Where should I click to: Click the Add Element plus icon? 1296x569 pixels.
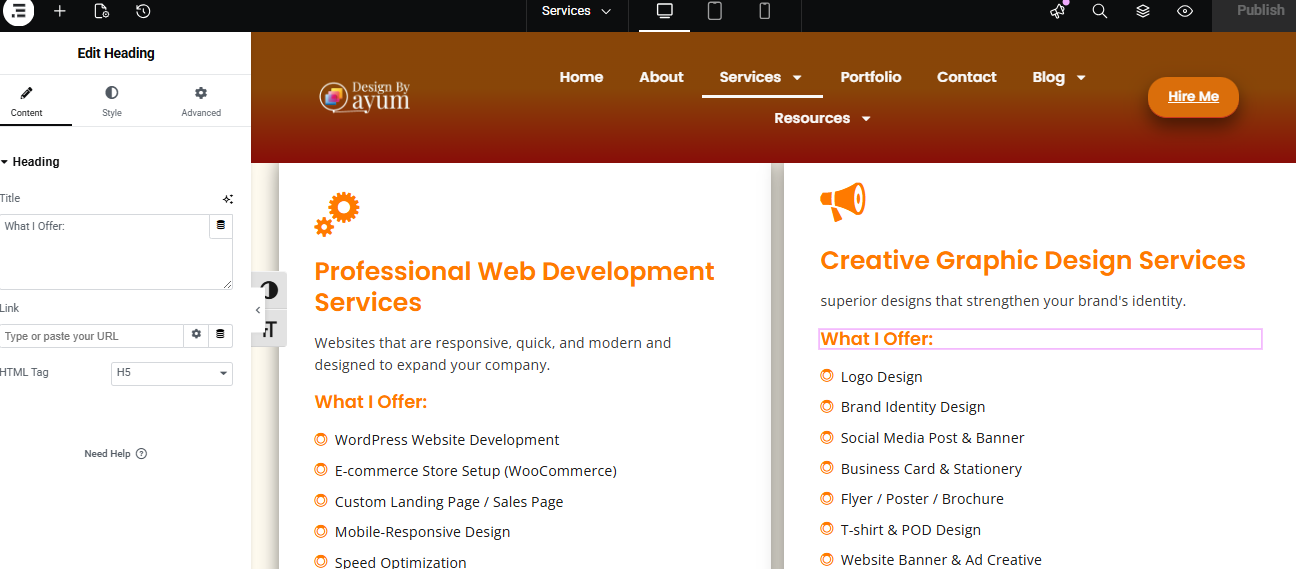click(60, 11)
